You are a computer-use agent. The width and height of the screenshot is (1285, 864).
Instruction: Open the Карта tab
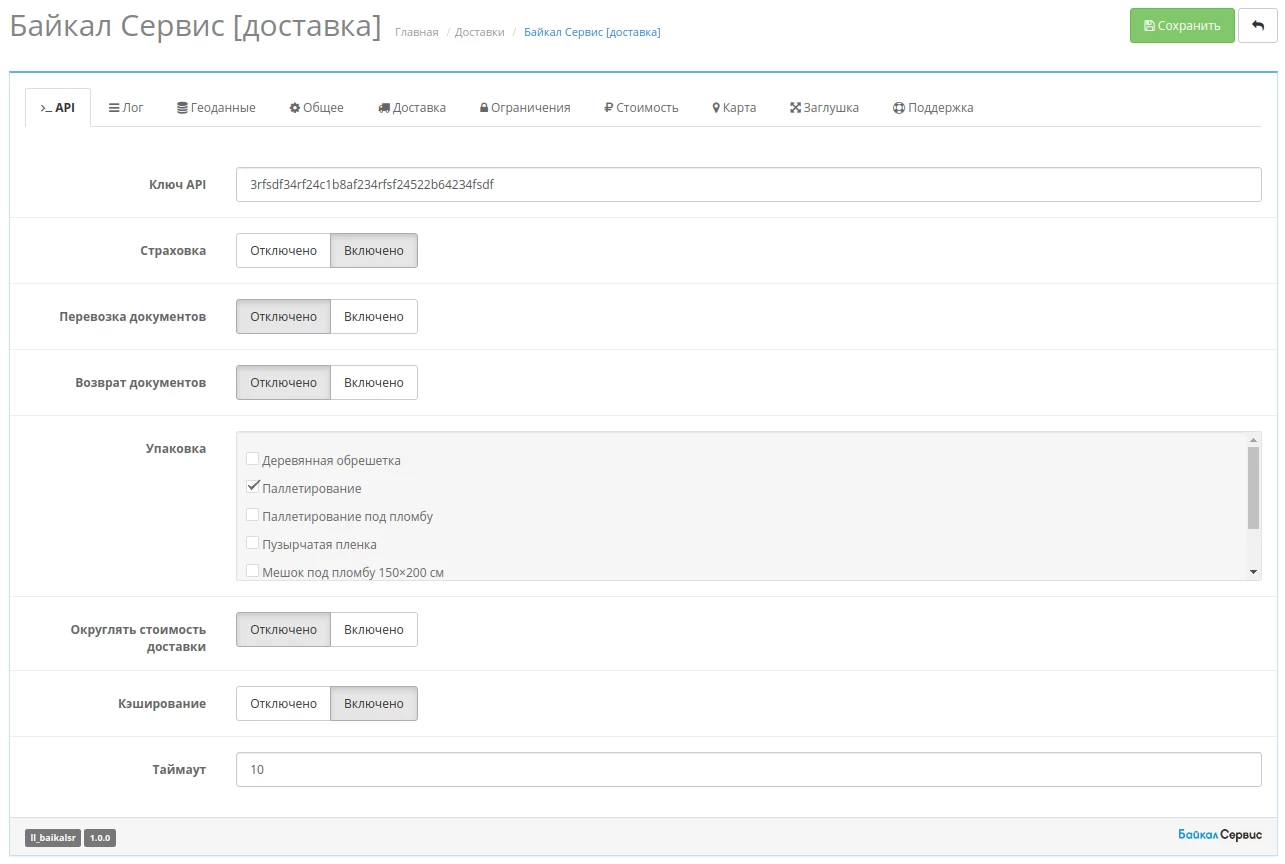[x=734, y=108]
